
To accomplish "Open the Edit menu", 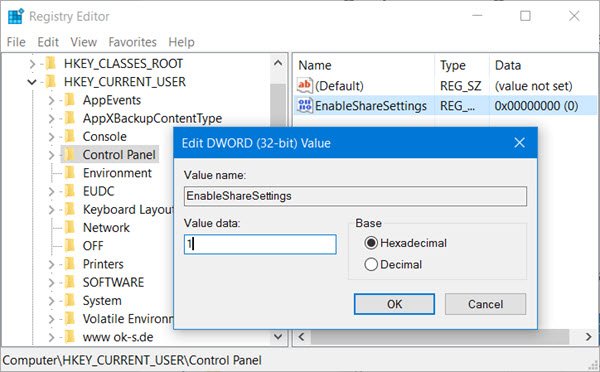I will tap(48, 42).
